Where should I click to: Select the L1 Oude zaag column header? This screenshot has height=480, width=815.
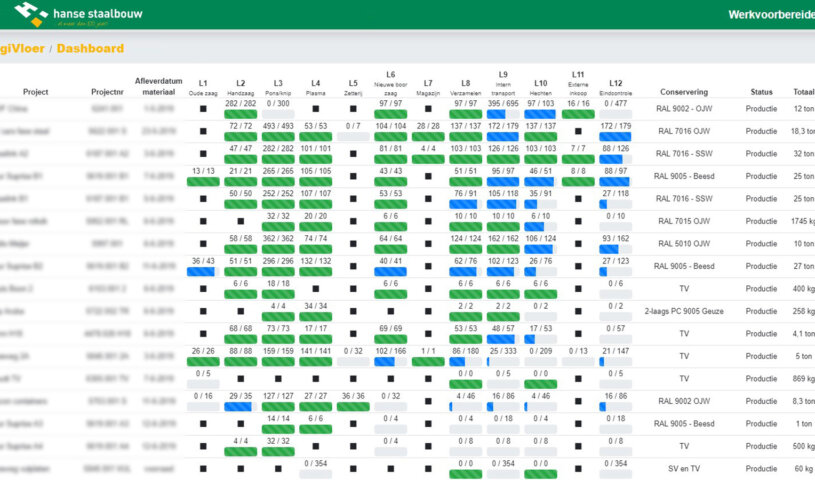[x=203, y=87]
